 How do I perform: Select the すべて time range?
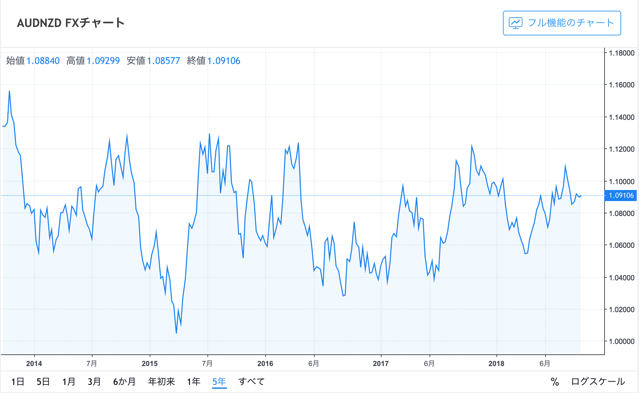point(251,382)
